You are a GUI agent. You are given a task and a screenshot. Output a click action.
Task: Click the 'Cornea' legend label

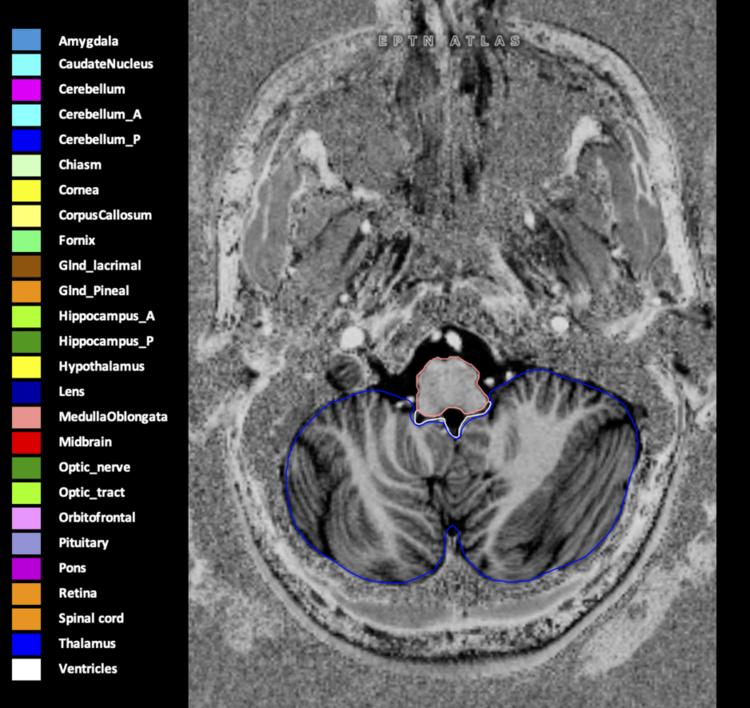(x=78, y=190)
